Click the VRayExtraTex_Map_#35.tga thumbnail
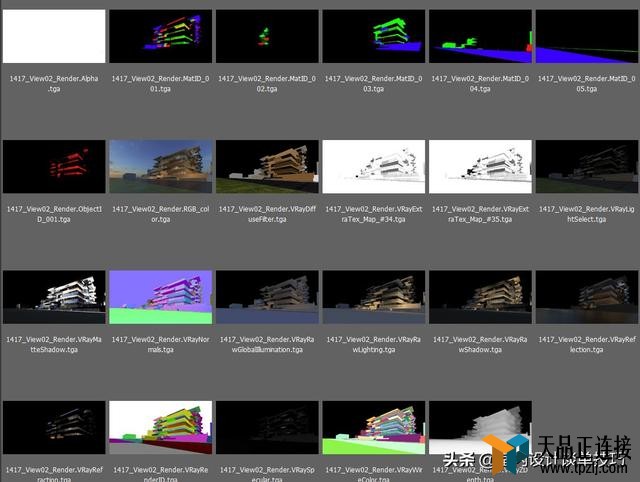Screen dimensions: 640x482 480,167
